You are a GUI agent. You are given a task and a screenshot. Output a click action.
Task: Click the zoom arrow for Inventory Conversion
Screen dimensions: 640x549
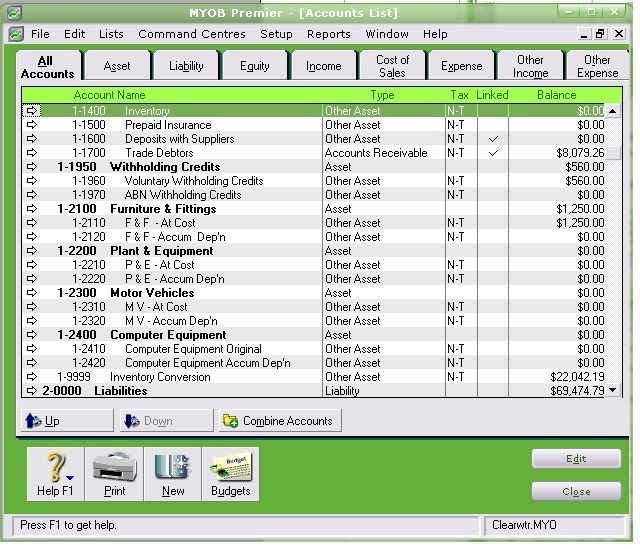tap(31, 376)
